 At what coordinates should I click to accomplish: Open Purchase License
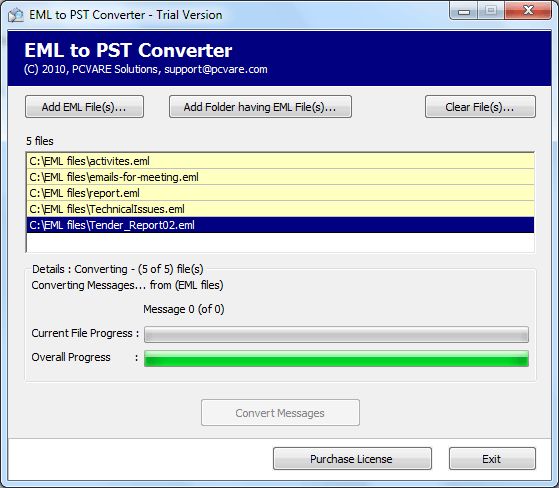[x=352, y=459]
